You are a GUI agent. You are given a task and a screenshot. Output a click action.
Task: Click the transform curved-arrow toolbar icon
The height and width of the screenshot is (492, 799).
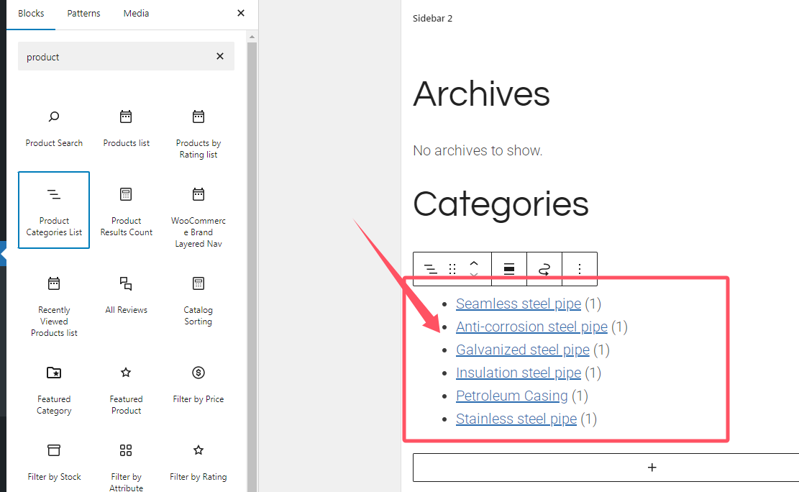point(544,269)
